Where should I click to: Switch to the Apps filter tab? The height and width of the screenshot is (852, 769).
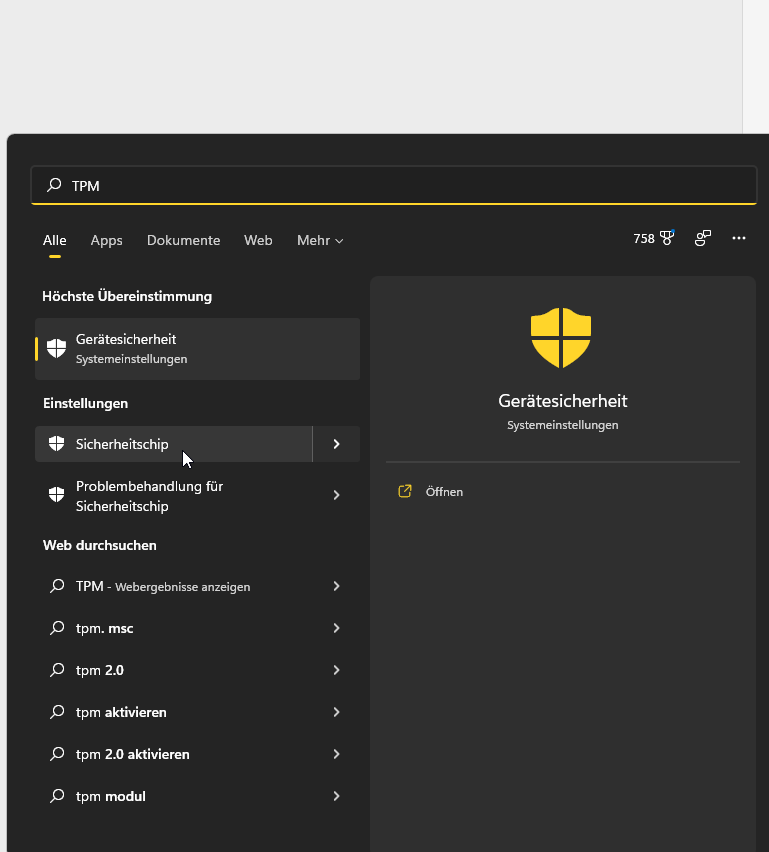coord(106,240)
